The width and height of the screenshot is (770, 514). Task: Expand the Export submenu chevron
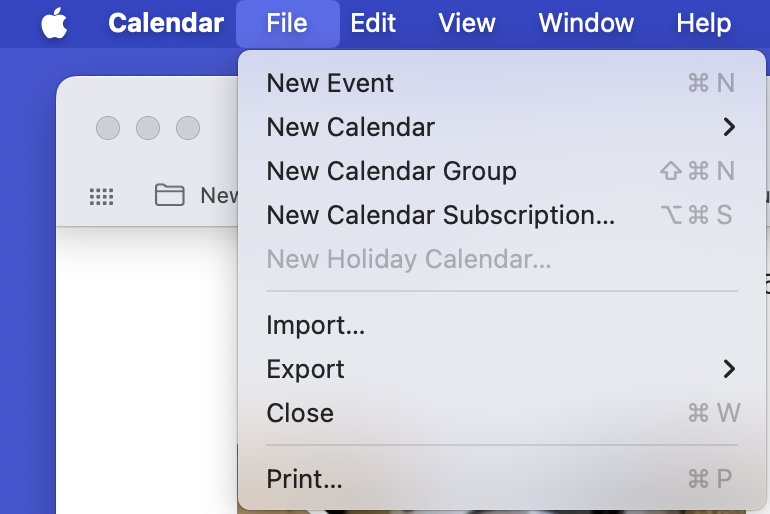[x=729, y=369]
